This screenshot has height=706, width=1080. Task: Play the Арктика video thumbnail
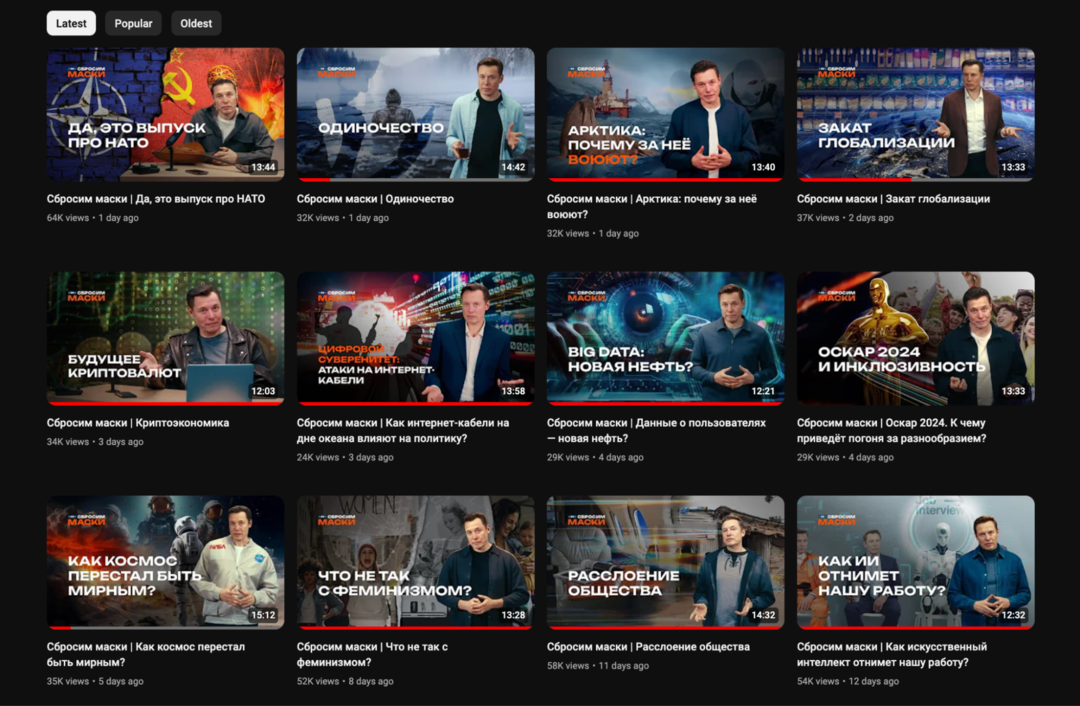coord(665,113)
